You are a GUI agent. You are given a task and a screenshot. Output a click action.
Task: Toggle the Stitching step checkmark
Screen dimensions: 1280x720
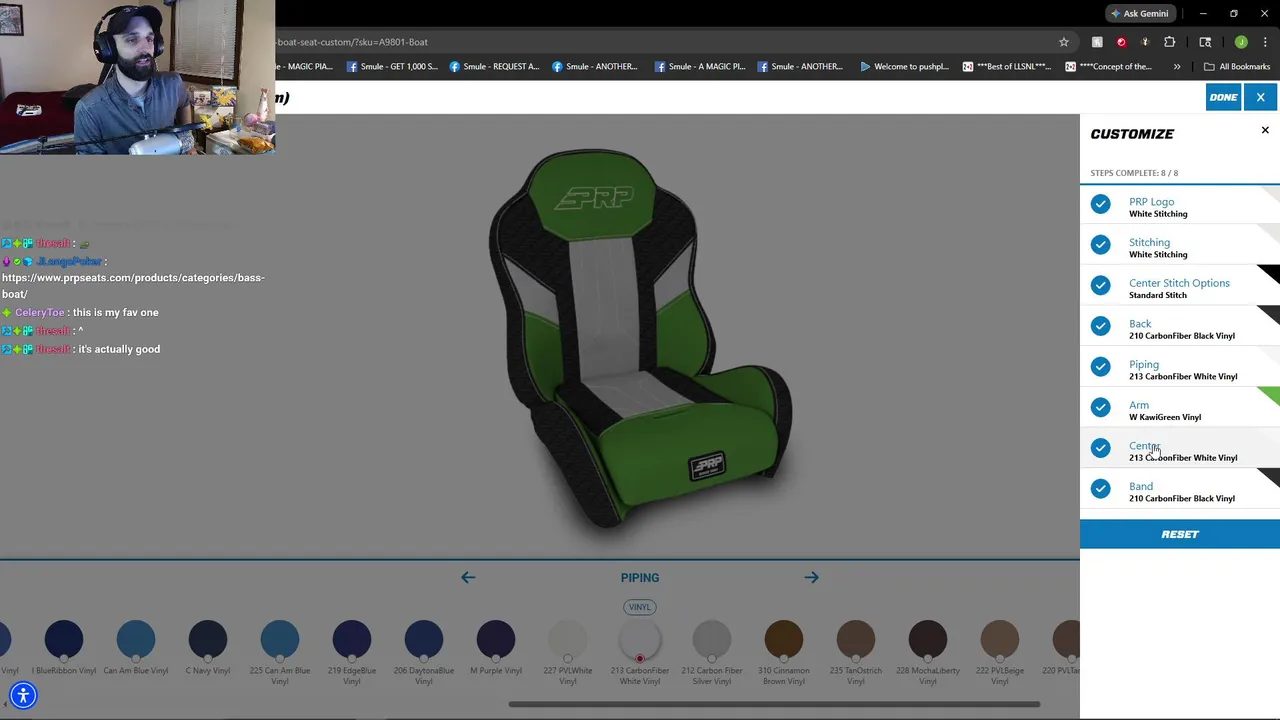click(1101, 244)
